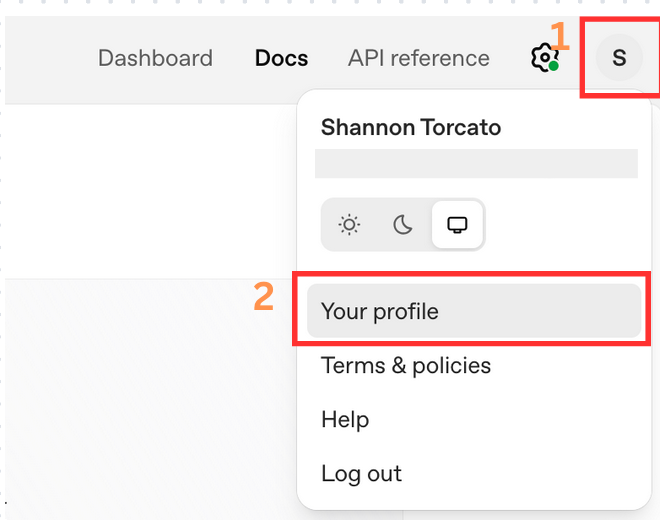
Task: Click the Shannon Torcato name heading
Action: tap(410, 128)
